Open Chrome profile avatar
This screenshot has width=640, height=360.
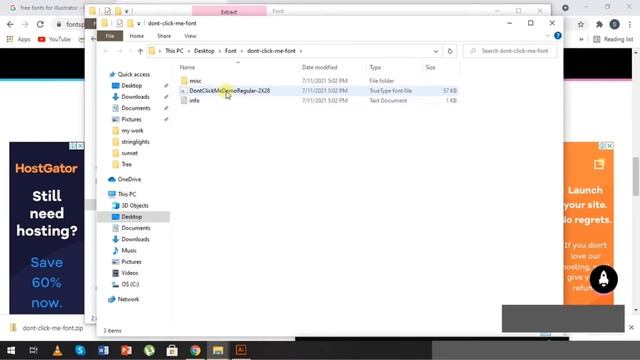[x=615, y=24]
